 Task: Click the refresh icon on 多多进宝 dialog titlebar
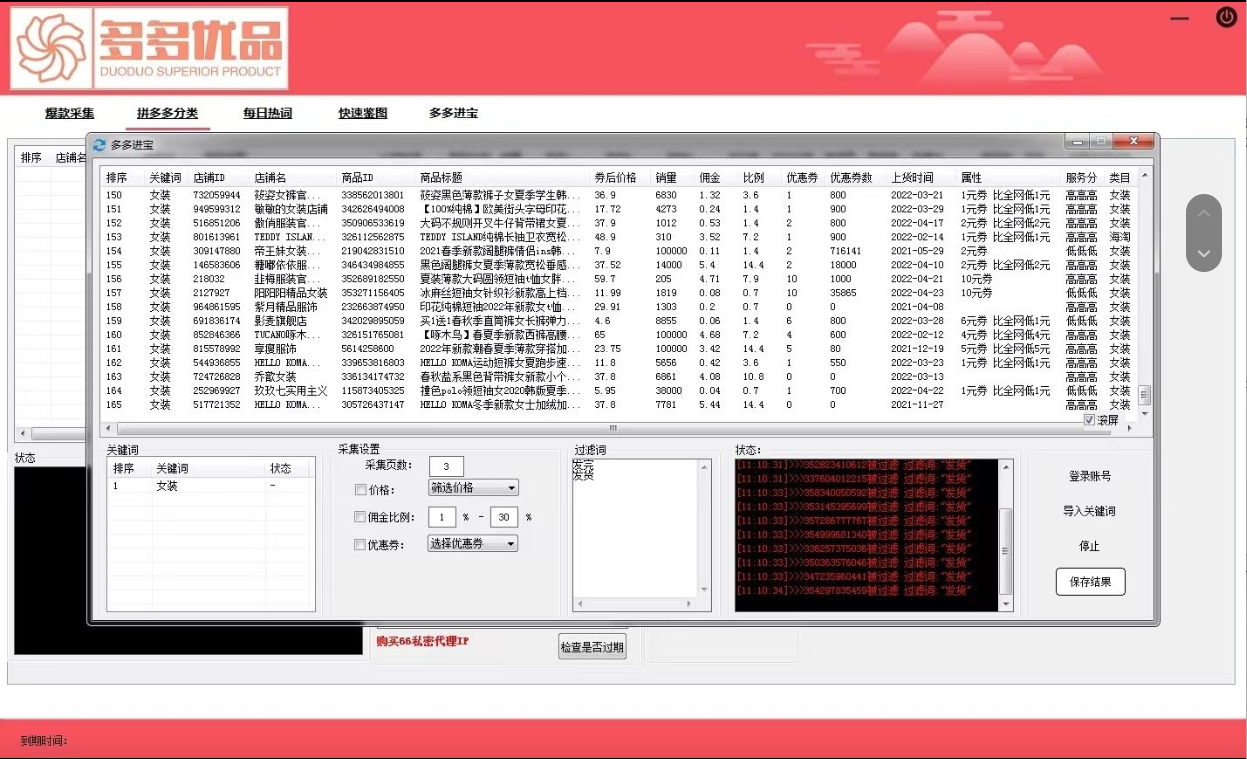tap(99, 142)
